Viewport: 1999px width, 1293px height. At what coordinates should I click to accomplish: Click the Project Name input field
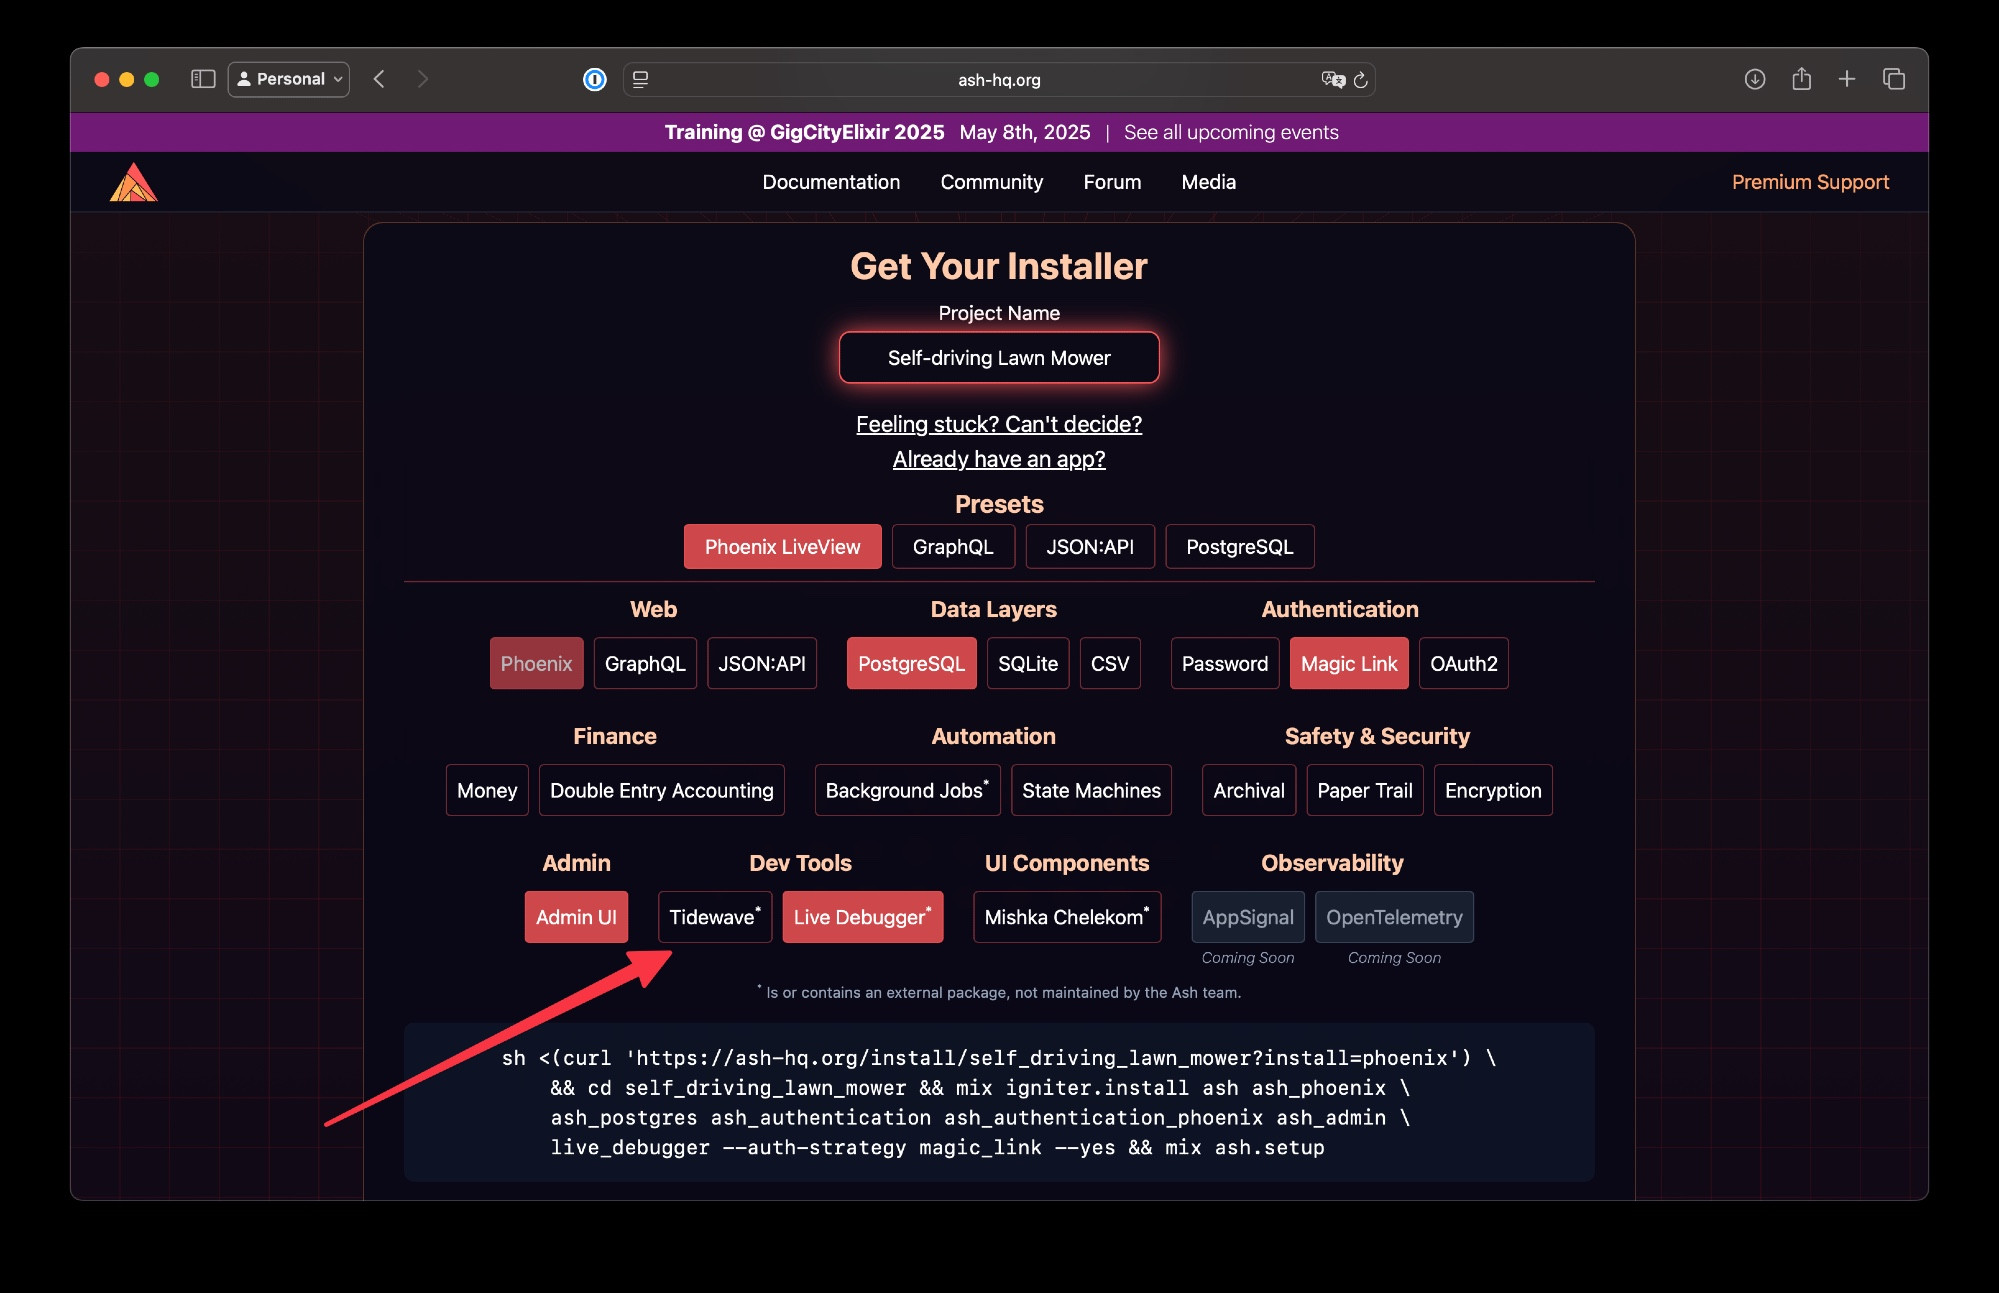[999, 358]
